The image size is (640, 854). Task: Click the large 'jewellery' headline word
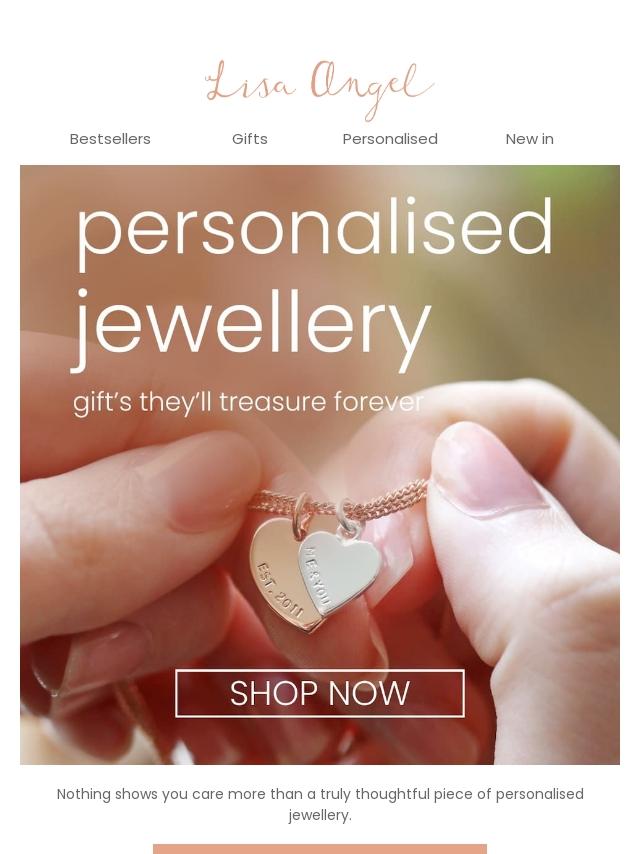(x=251, y=326)
